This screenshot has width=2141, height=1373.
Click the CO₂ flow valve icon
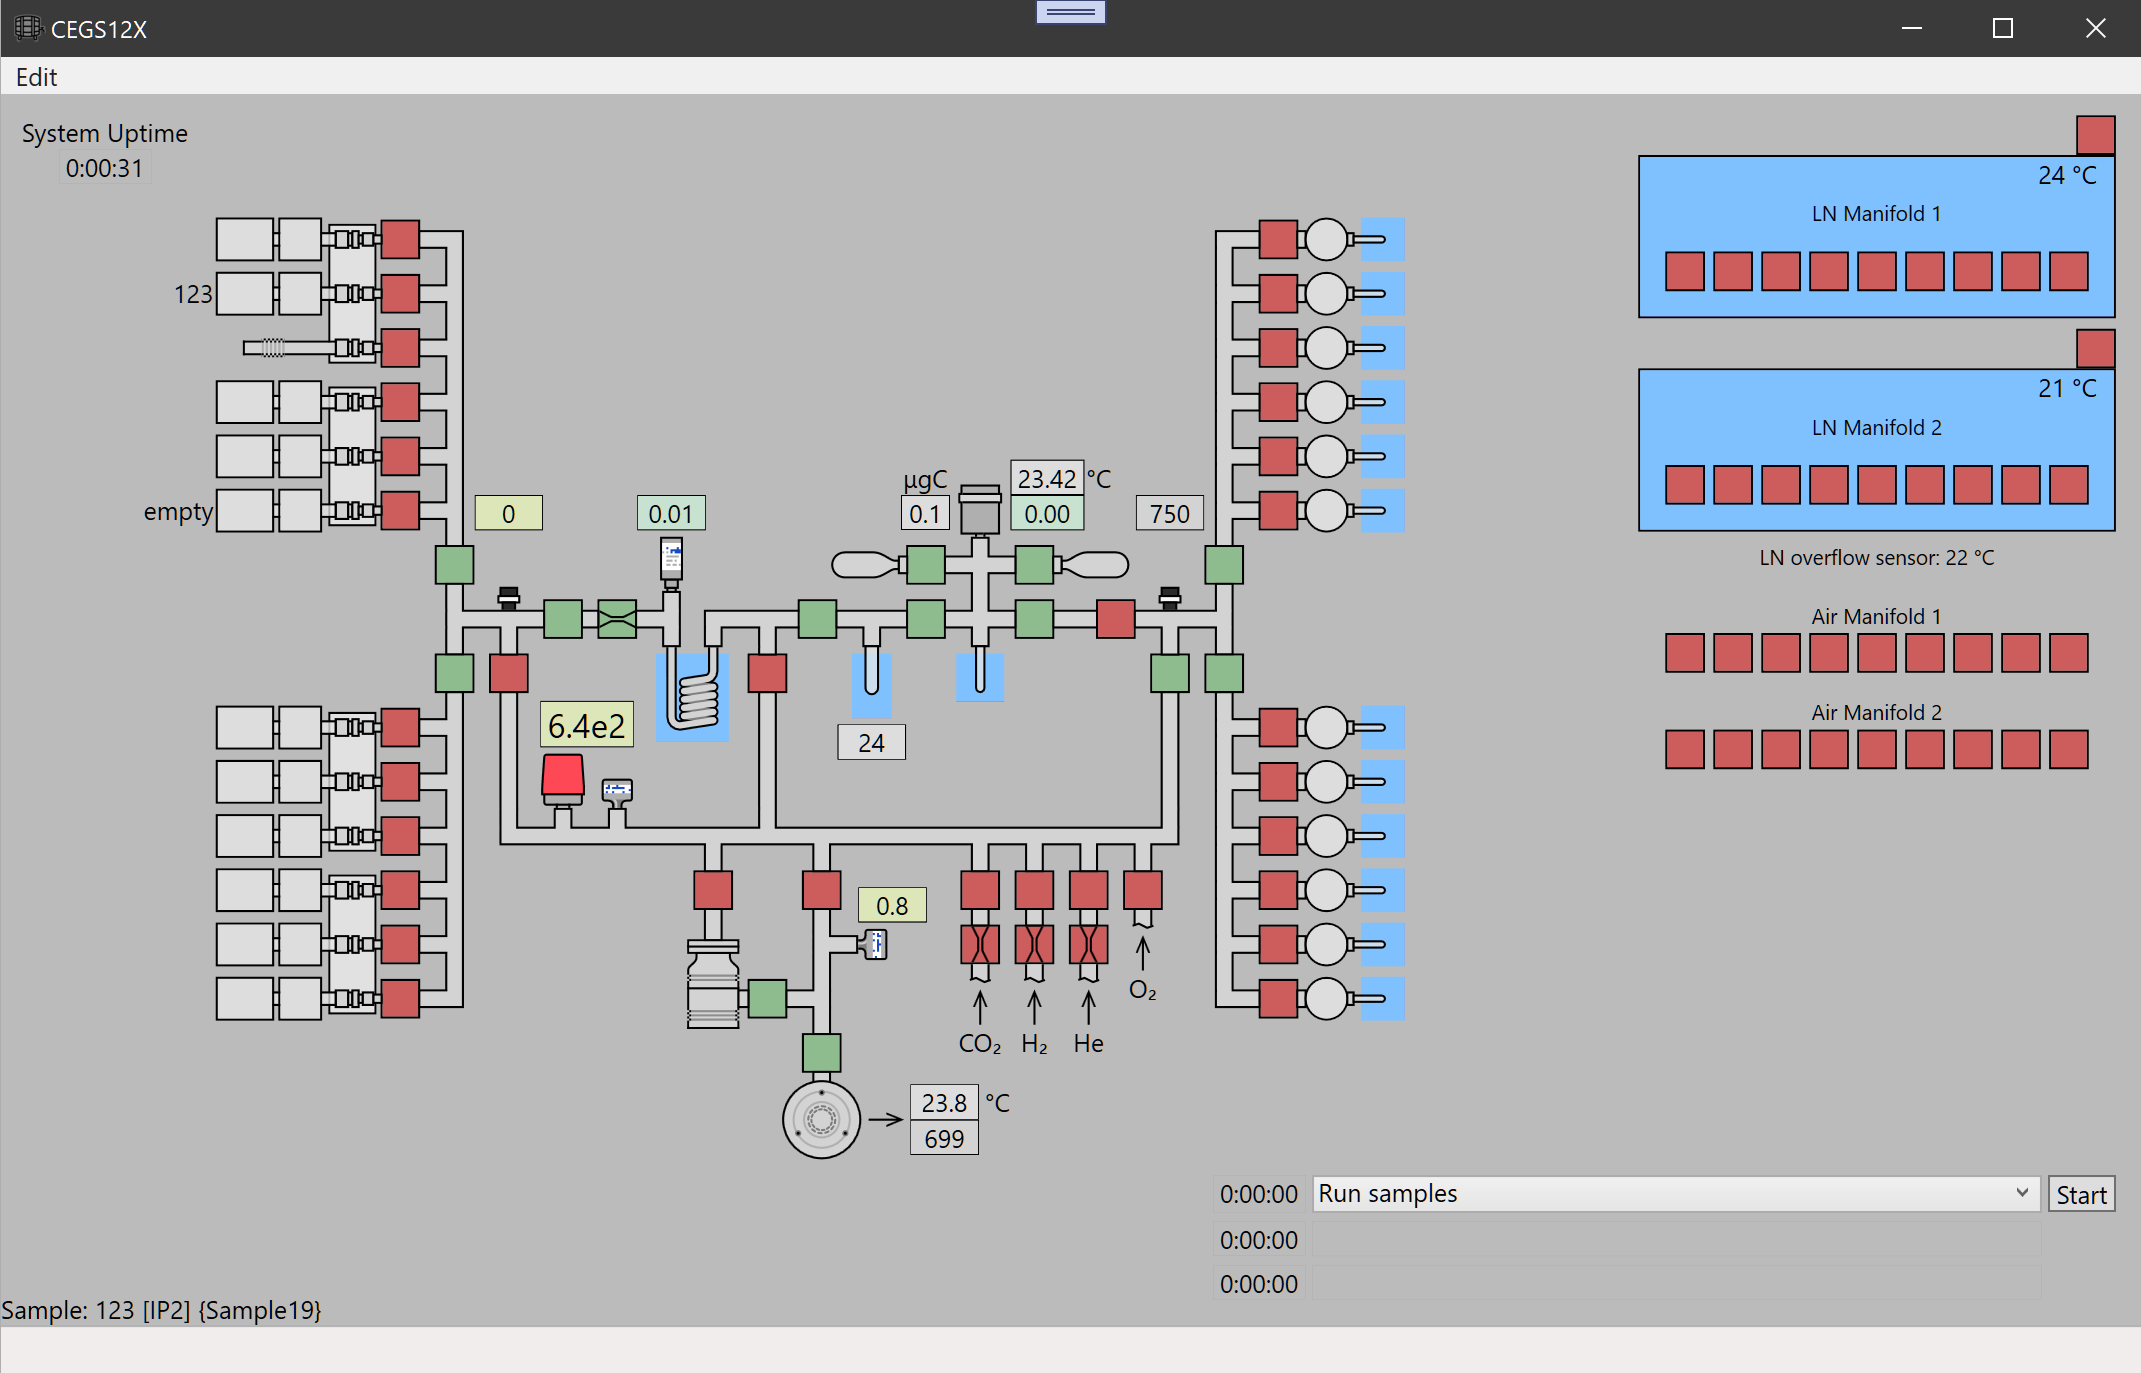[x=980, y=944]
